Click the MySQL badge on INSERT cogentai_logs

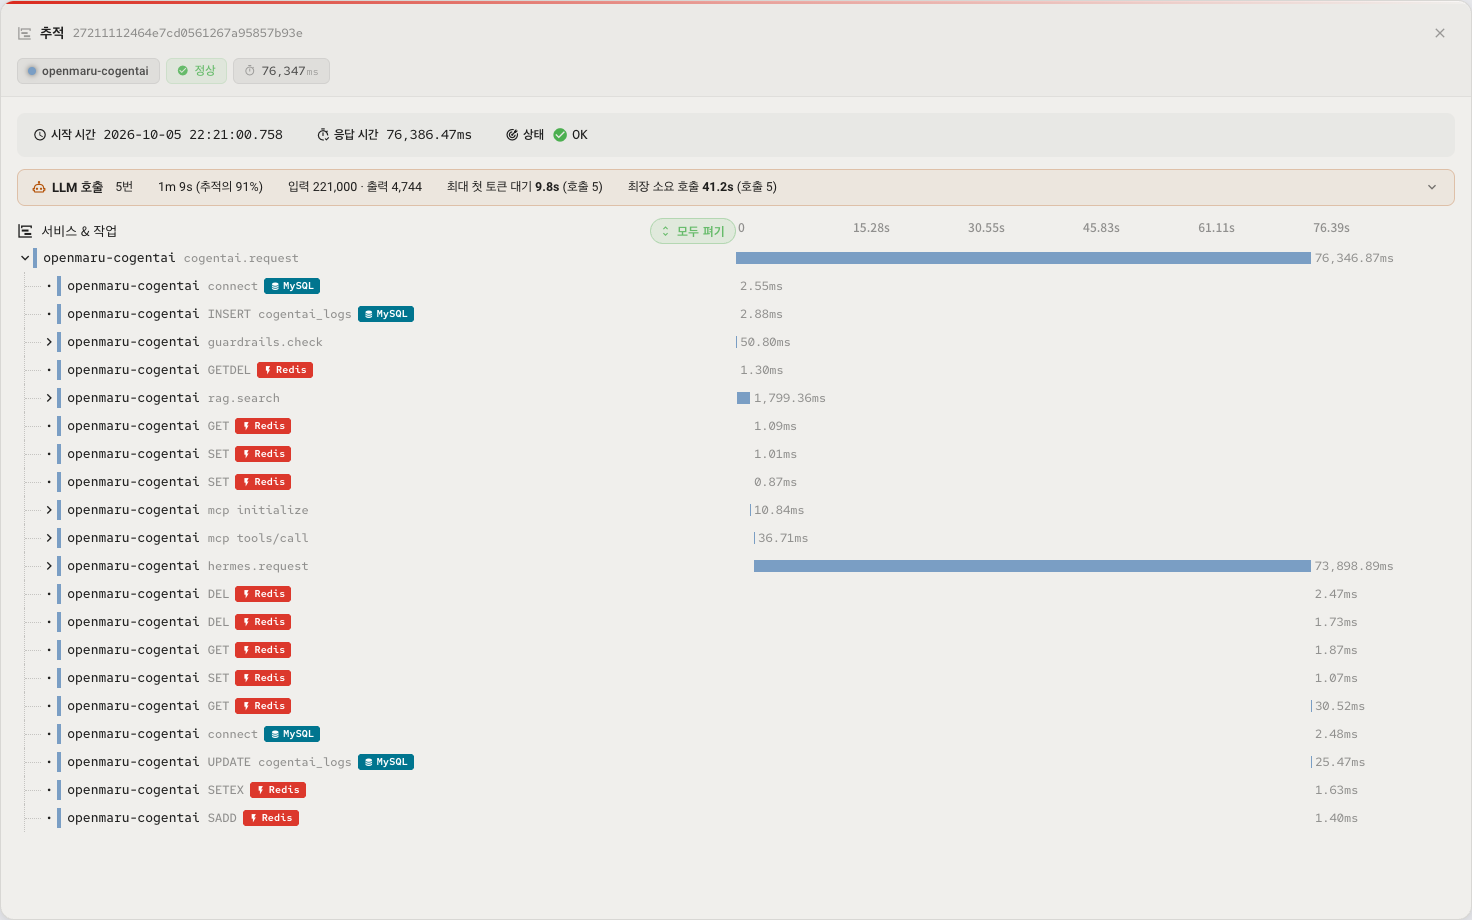[x=386, y=314]
